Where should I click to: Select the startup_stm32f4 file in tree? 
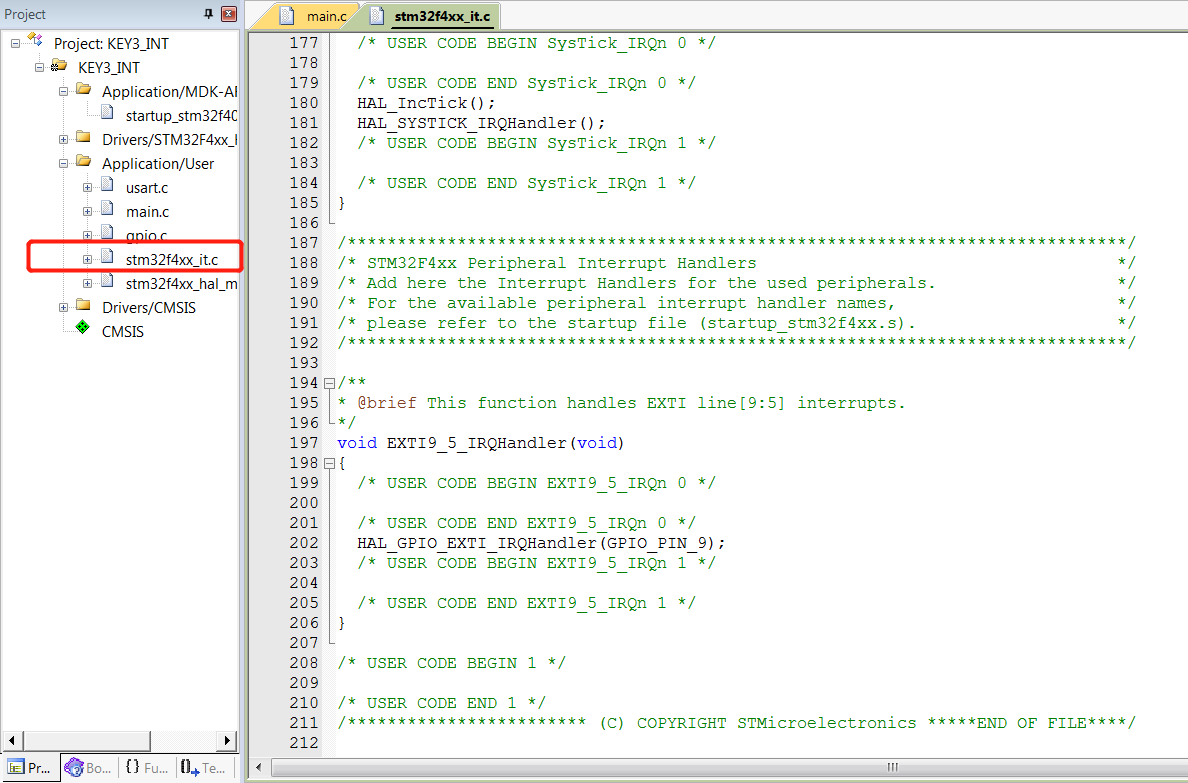181,115
